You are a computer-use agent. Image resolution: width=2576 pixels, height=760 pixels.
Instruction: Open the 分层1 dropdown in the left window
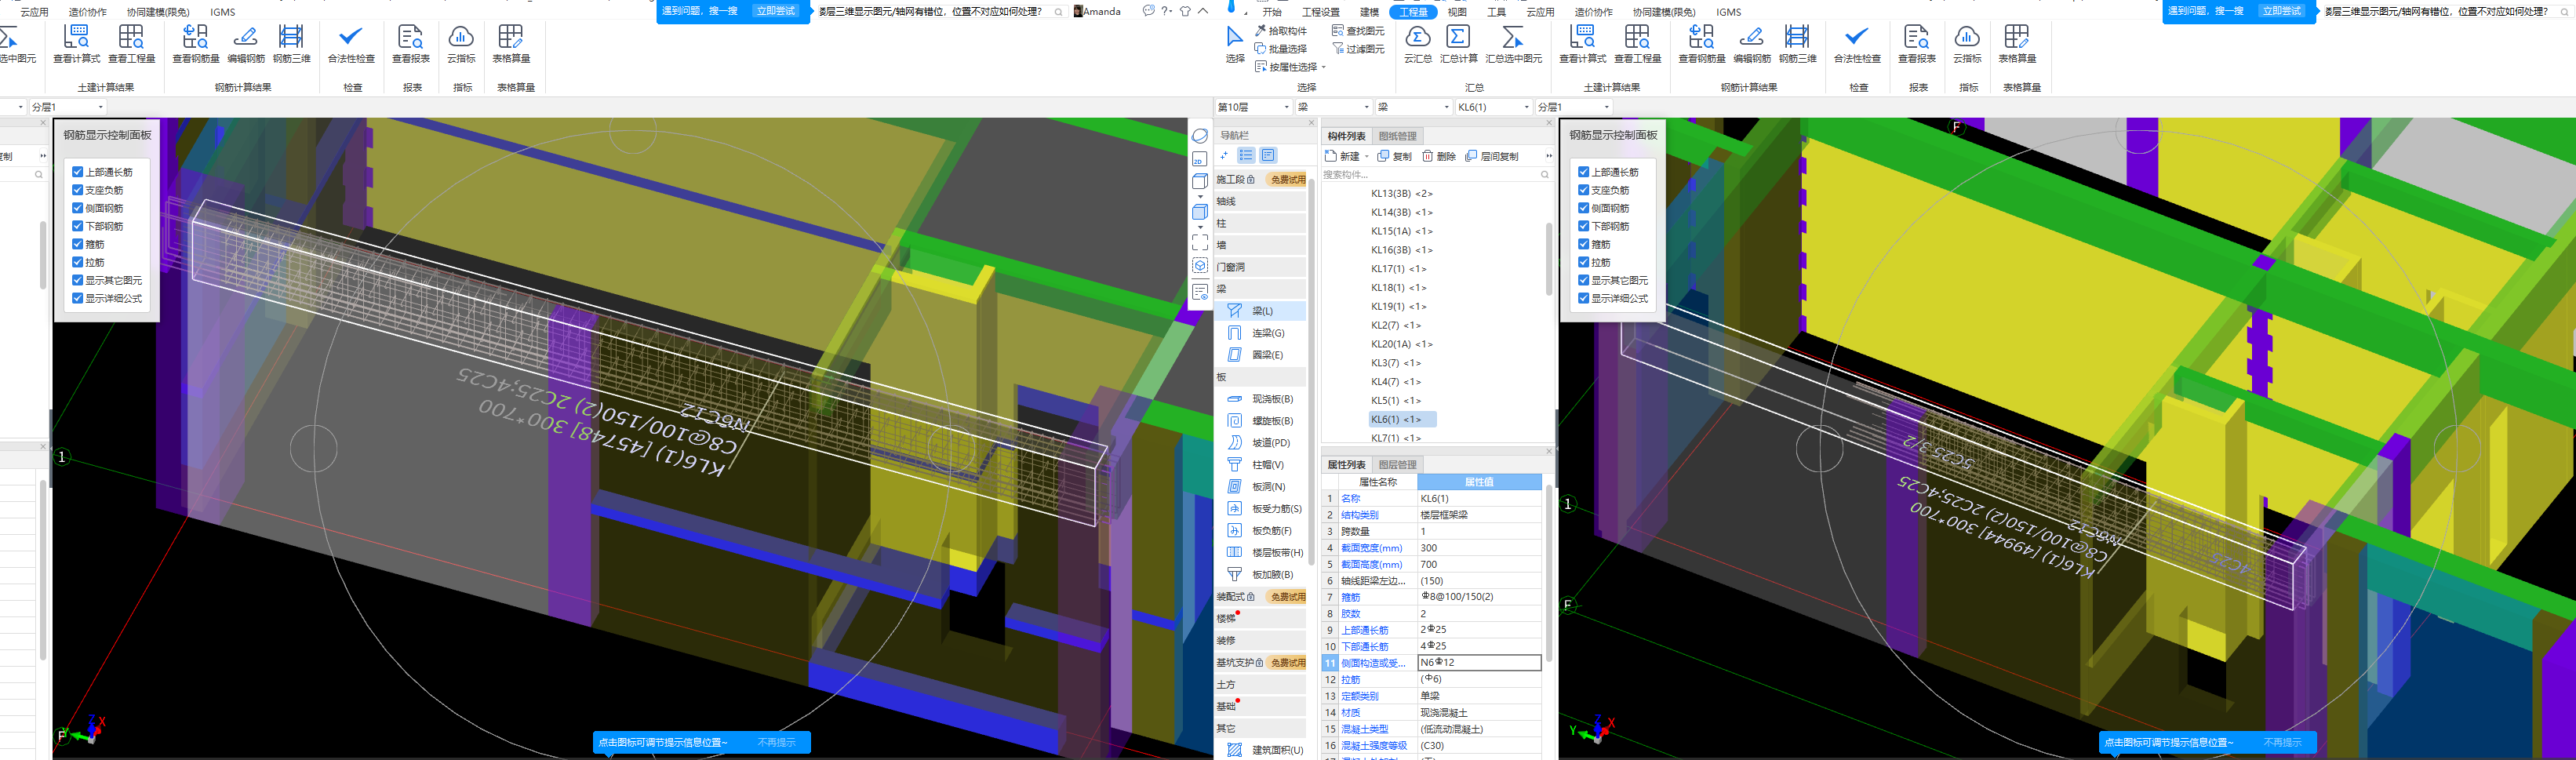pyautogui.click(x=67, y=107)
